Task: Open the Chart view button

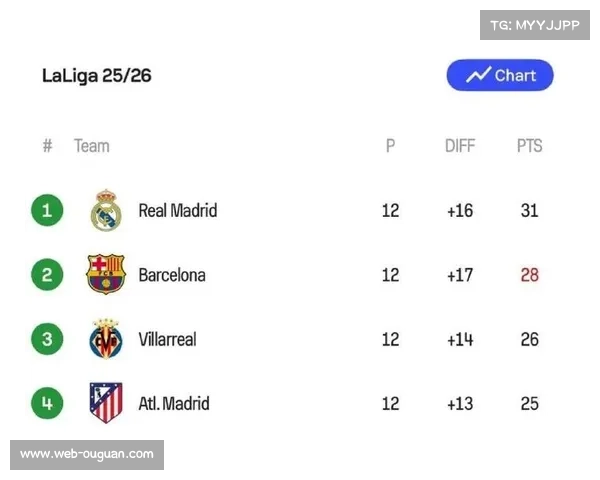Action: point(500,75)
